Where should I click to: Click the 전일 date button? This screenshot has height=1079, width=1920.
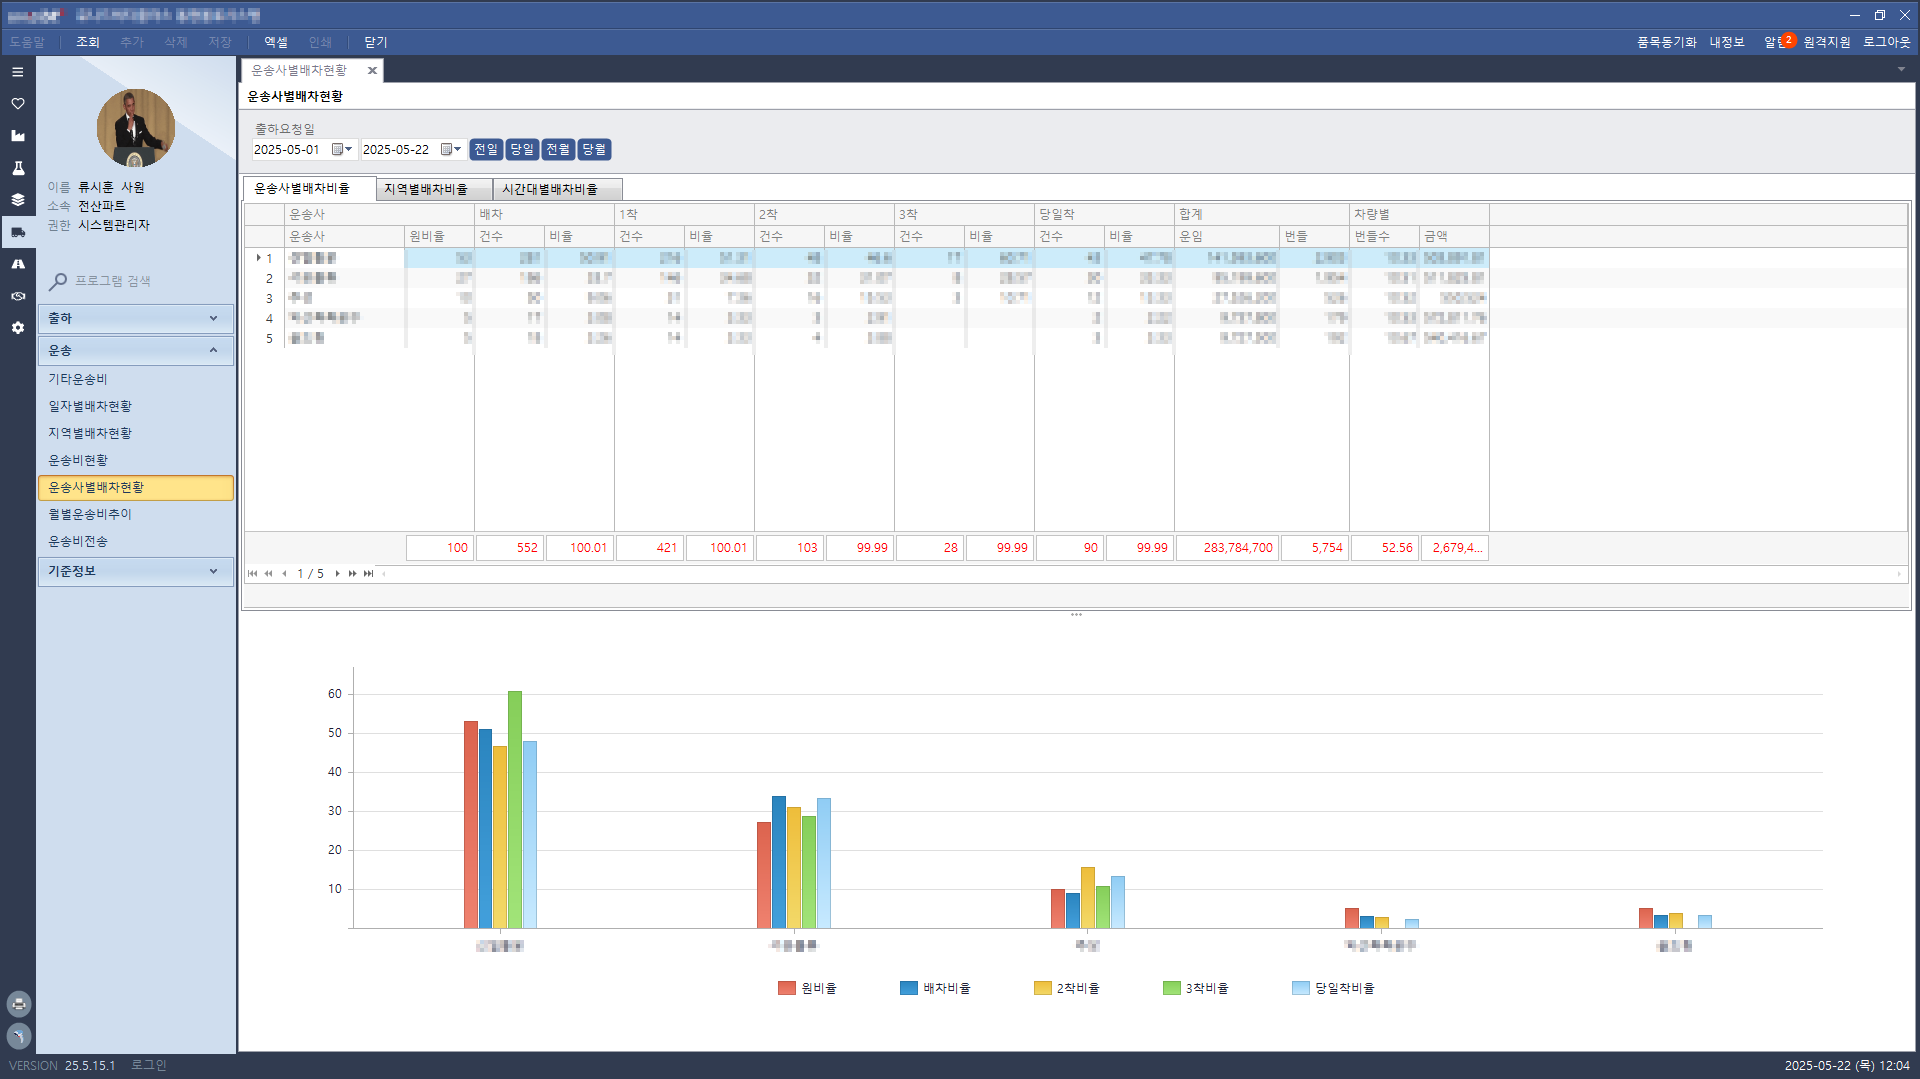coord(486,150)
